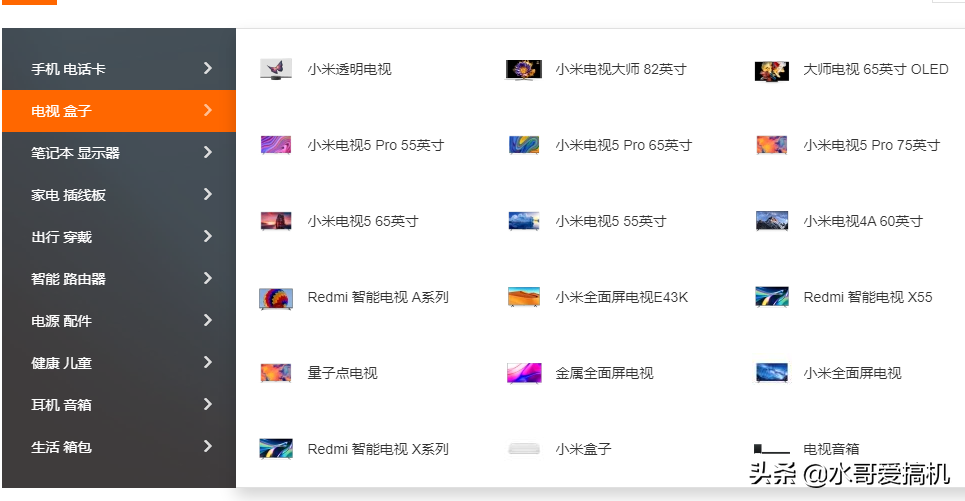This screenshot has width=965, height=501.
Task: Open the 出行 穿戴 category
Action: (x=119, y=237)
